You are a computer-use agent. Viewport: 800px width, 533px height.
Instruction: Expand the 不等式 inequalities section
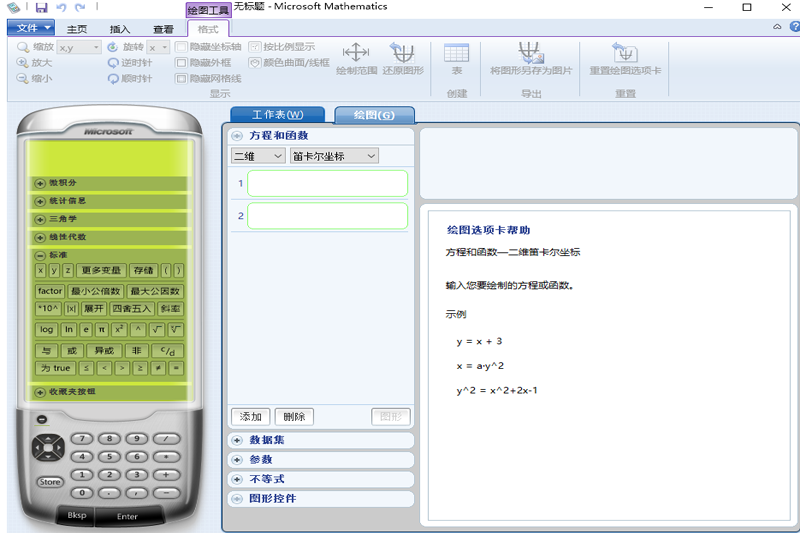[x=237, y=479]
